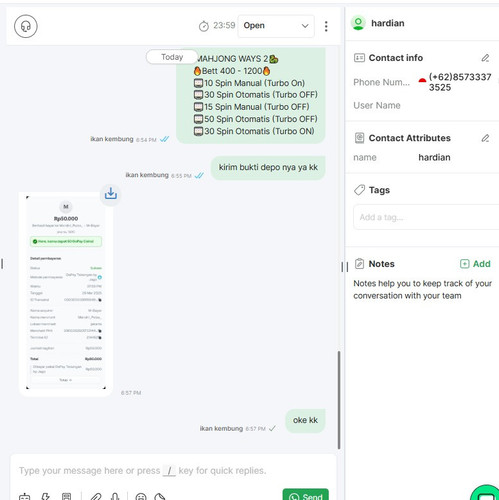Click the chat area scrollbar
499x500 pixels.
(x=339, y=400)
